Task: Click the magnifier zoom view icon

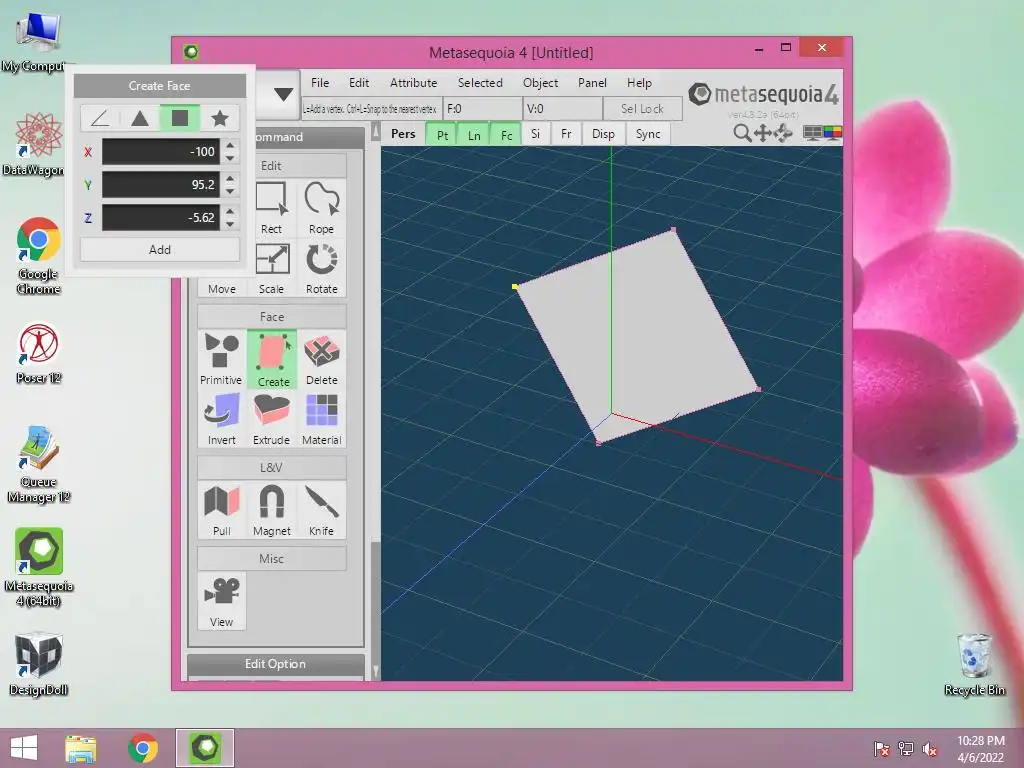Action: coord(741,133)
